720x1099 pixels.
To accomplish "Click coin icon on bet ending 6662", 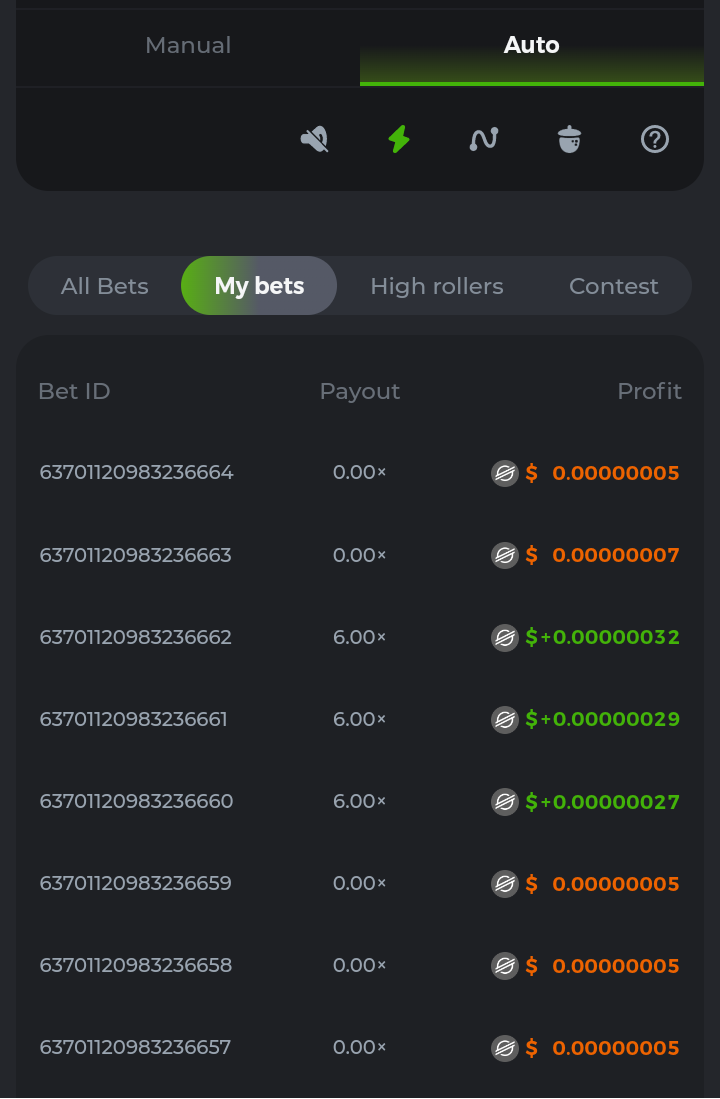I will (x=505, y=637).
